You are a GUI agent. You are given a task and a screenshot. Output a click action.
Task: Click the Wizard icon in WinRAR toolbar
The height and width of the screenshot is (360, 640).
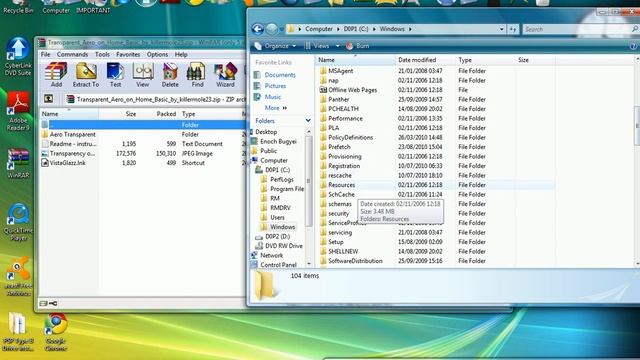tap(225, 75)
